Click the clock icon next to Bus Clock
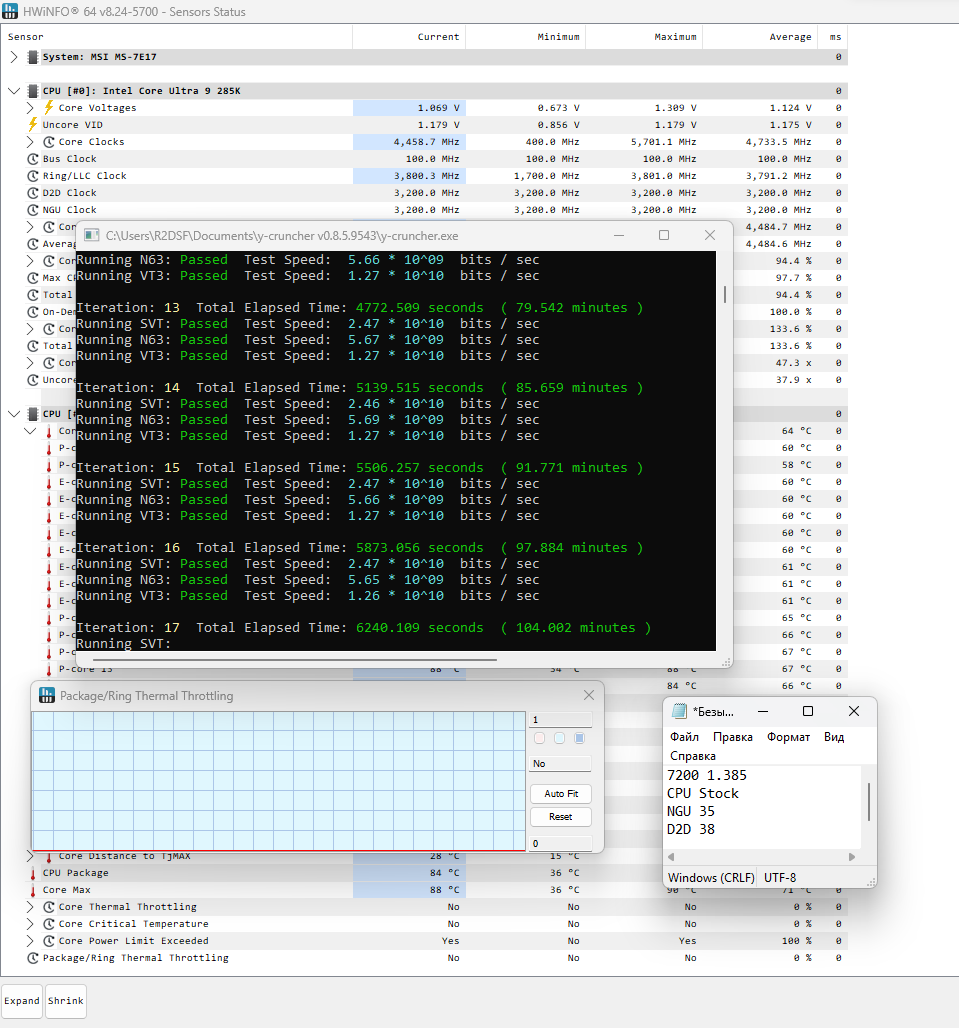The image size is (959, 1028). coord(33,159)
